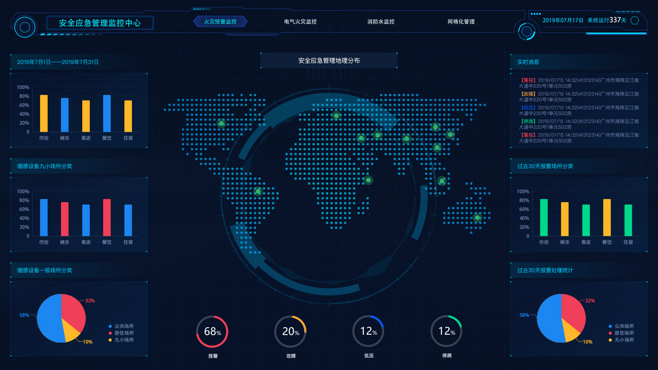Click the 68% red circular gauge
Screen dimensions: 658x370
point(212,331)
